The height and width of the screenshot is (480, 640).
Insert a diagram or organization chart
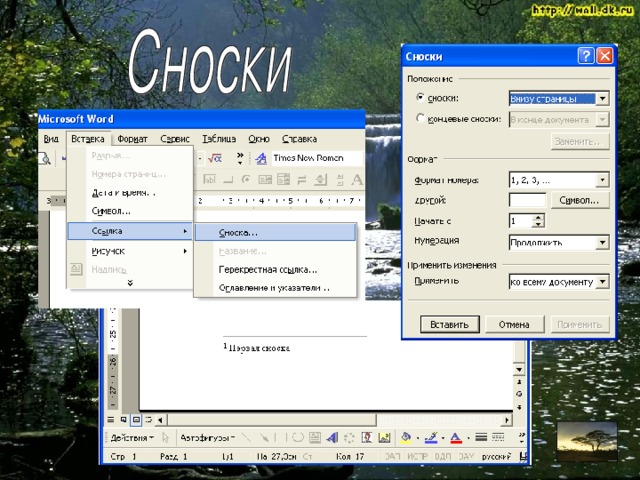pos(349,438)
